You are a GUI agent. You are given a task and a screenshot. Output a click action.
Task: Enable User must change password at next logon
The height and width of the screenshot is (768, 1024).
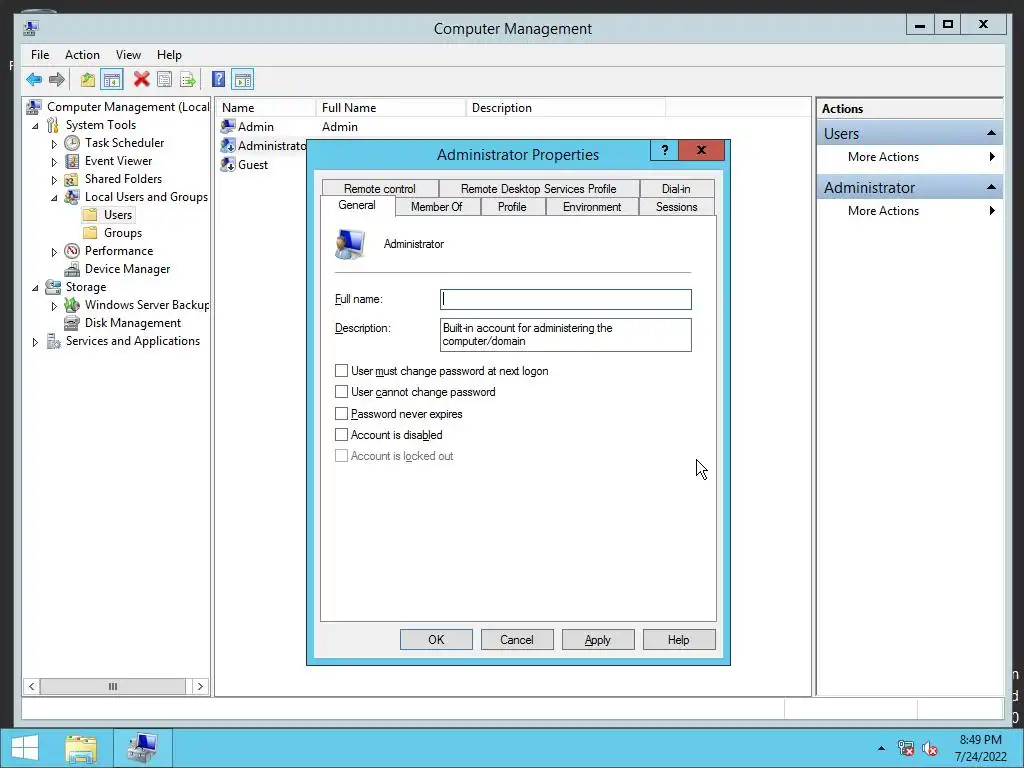click(x=341, y=371)
